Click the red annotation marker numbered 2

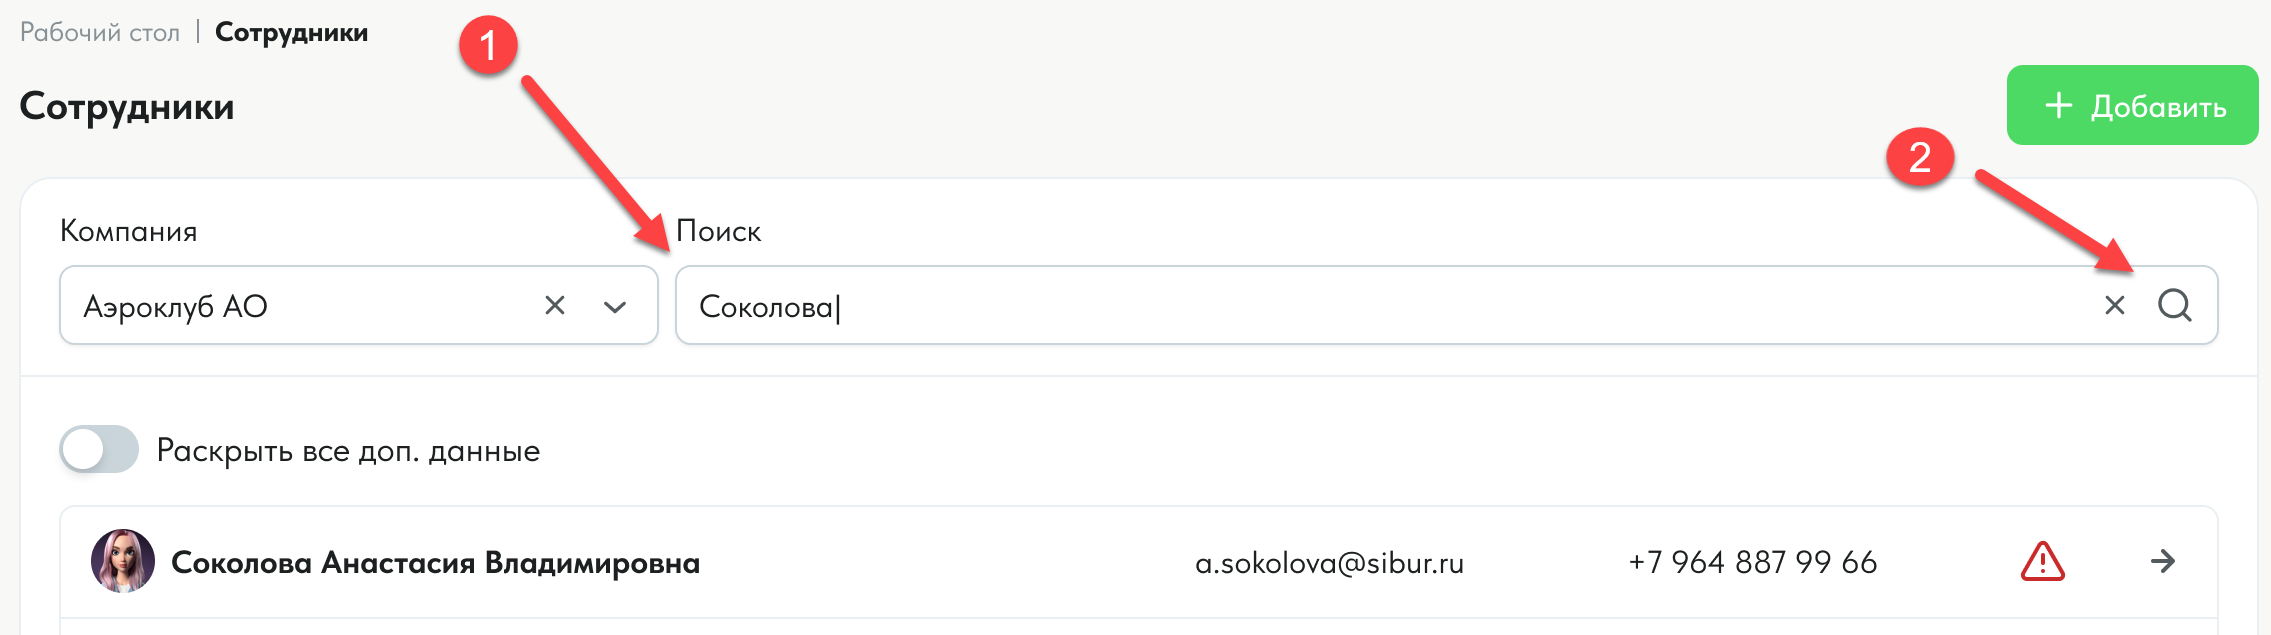click(x=1919, y=157)
